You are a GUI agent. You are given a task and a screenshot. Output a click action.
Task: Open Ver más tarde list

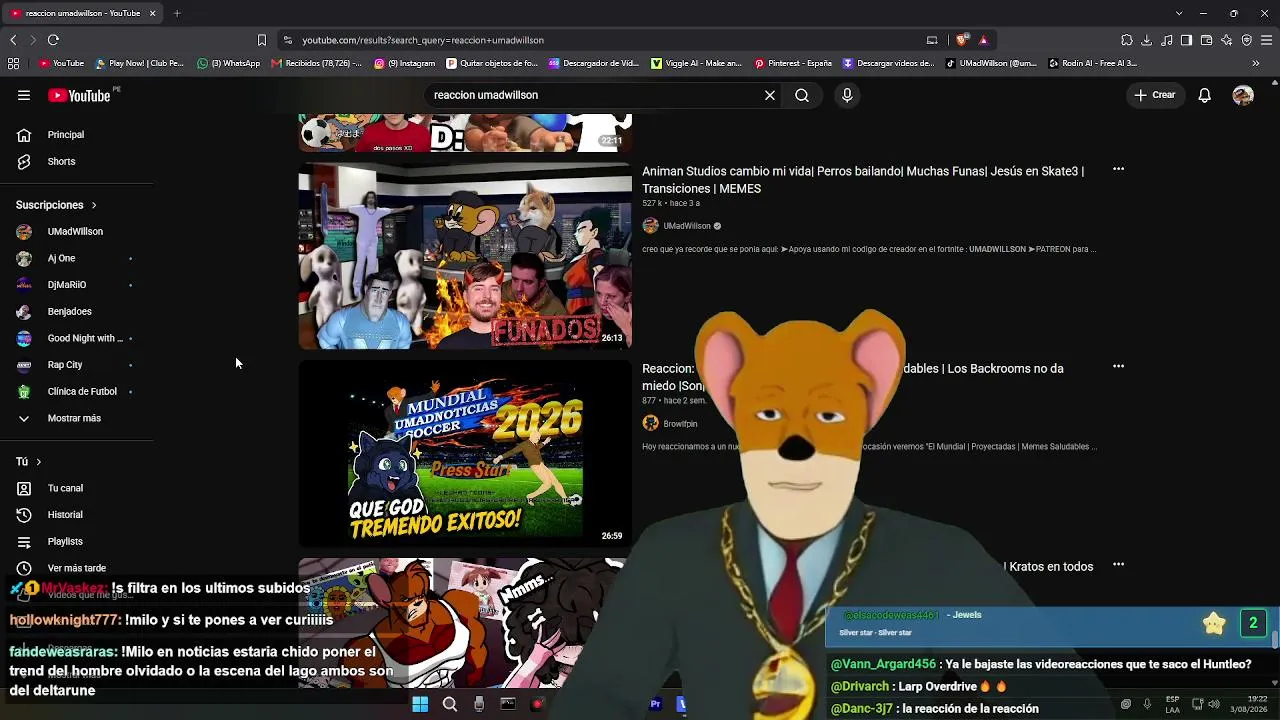[x=77, y=568]
